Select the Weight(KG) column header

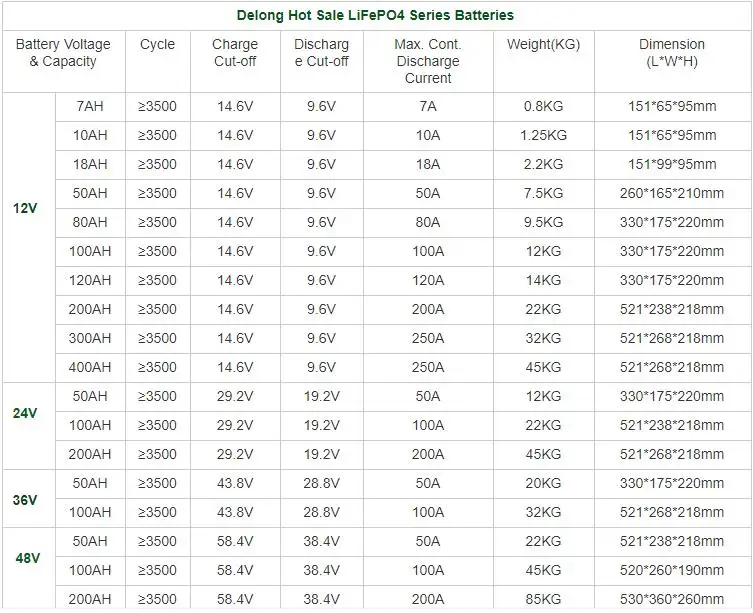pos(543,45)
